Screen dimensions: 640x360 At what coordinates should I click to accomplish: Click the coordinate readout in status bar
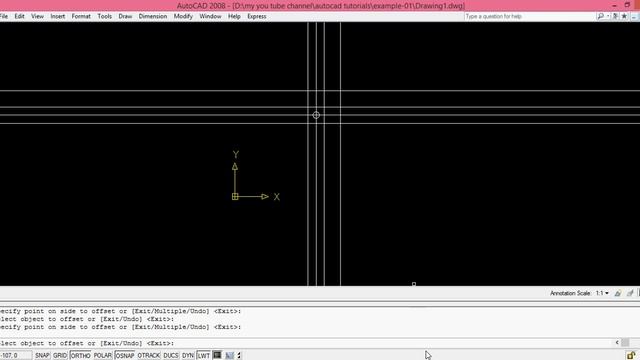tap(16, 356)
